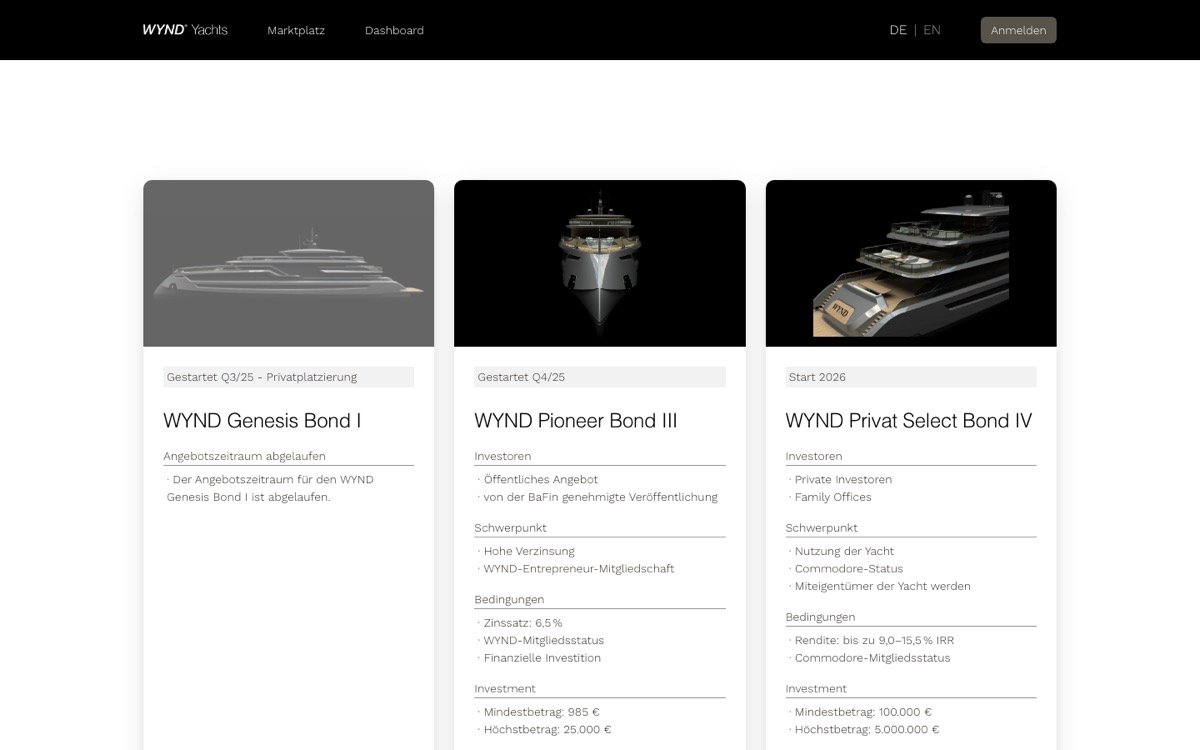Select the WYND Genesis Bond I title
Image resolution: width=1200 pixels, height=750 pixels.
pos(262,421)
